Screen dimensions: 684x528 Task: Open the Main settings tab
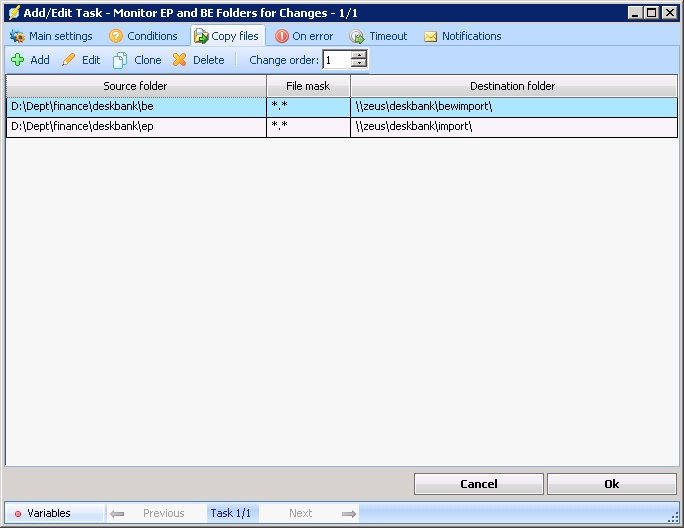51,36
